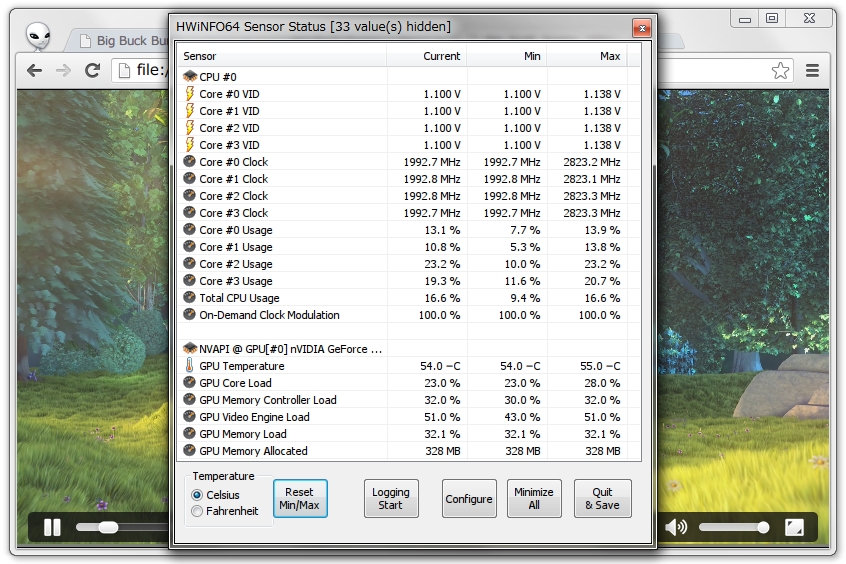Reload the page in the browser
The height and width of the screenshot is (564, 846).
93,70
